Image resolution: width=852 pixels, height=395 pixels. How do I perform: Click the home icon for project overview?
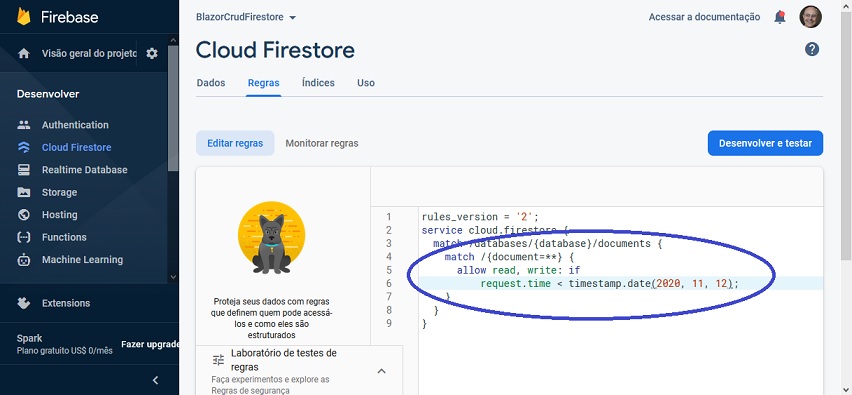tap(24, 53)
